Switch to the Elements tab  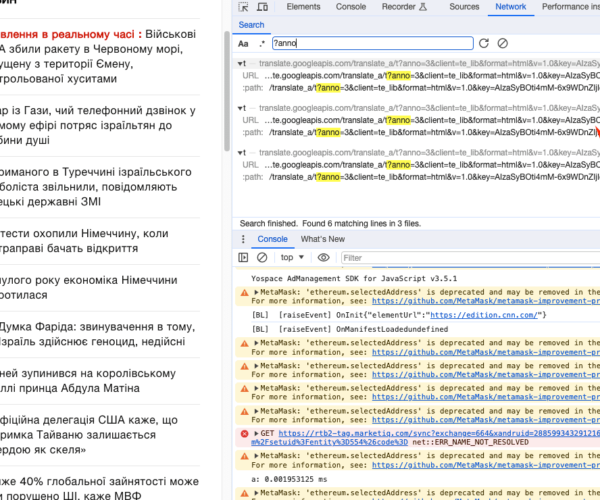tap(303, 7)
